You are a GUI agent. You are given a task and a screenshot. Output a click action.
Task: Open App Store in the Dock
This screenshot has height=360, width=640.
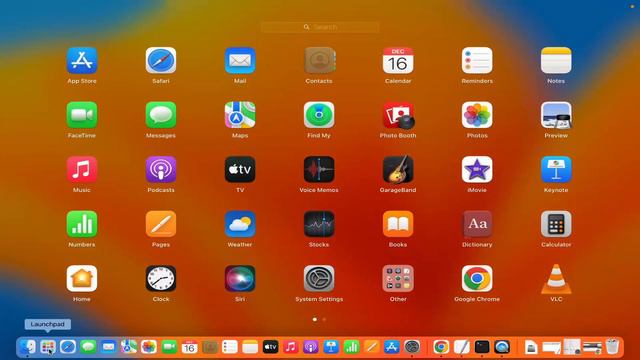coord(392,347)
